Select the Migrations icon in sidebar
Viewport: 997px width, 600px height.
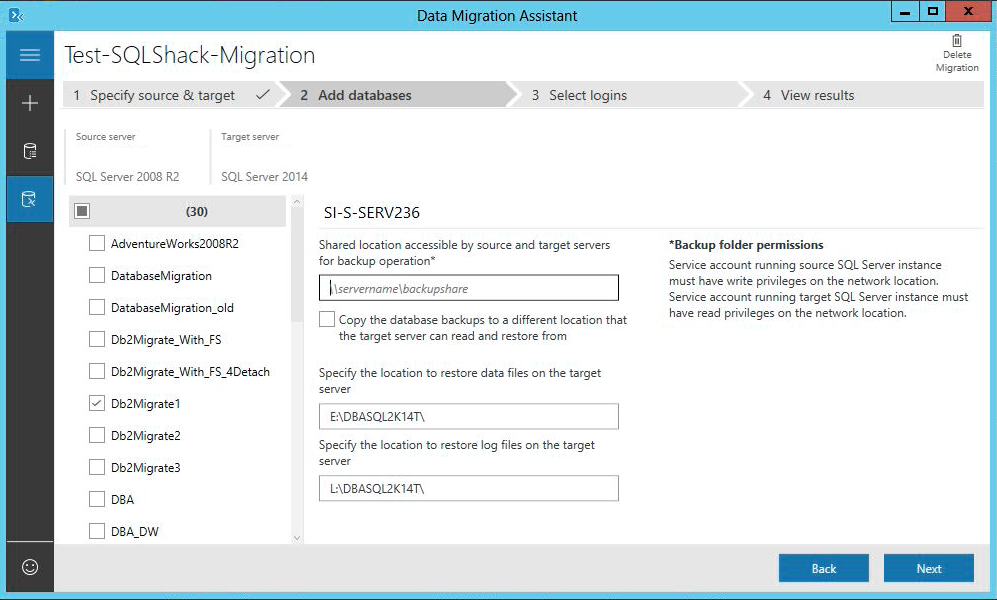click(x=30, y=200)
